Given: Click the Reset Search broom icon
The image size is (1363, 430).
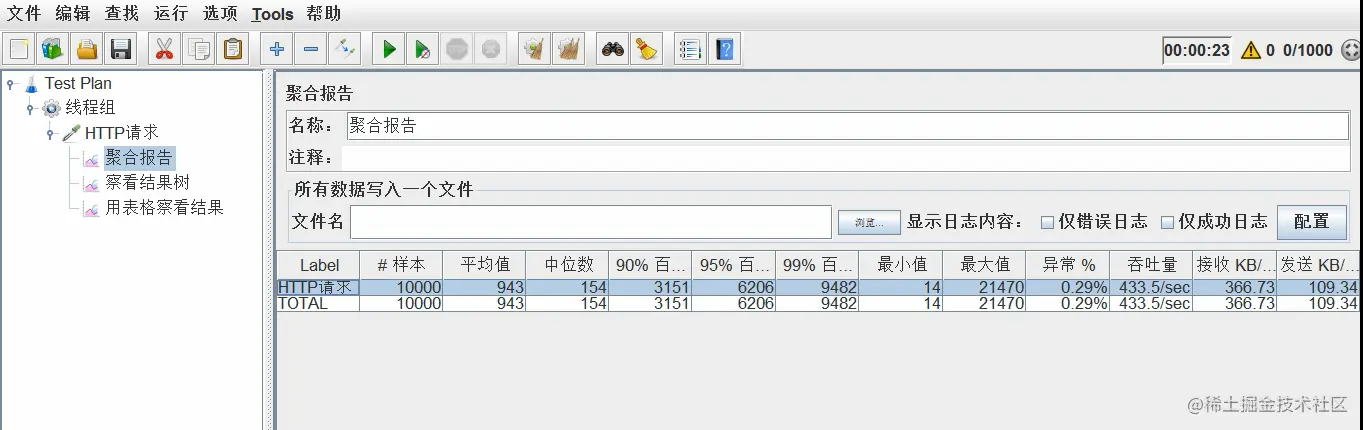Looking at the screenshot, I should (x=647, y=48).
